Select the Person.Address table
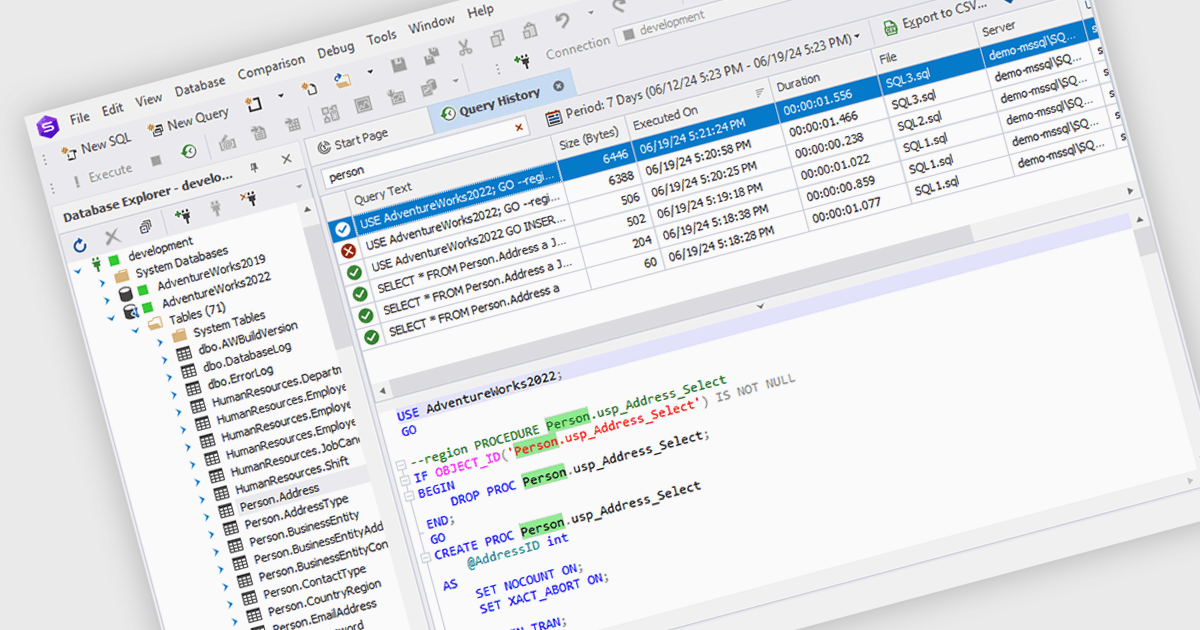Viewport: 1200px width, 630px height. coord(279,497)
